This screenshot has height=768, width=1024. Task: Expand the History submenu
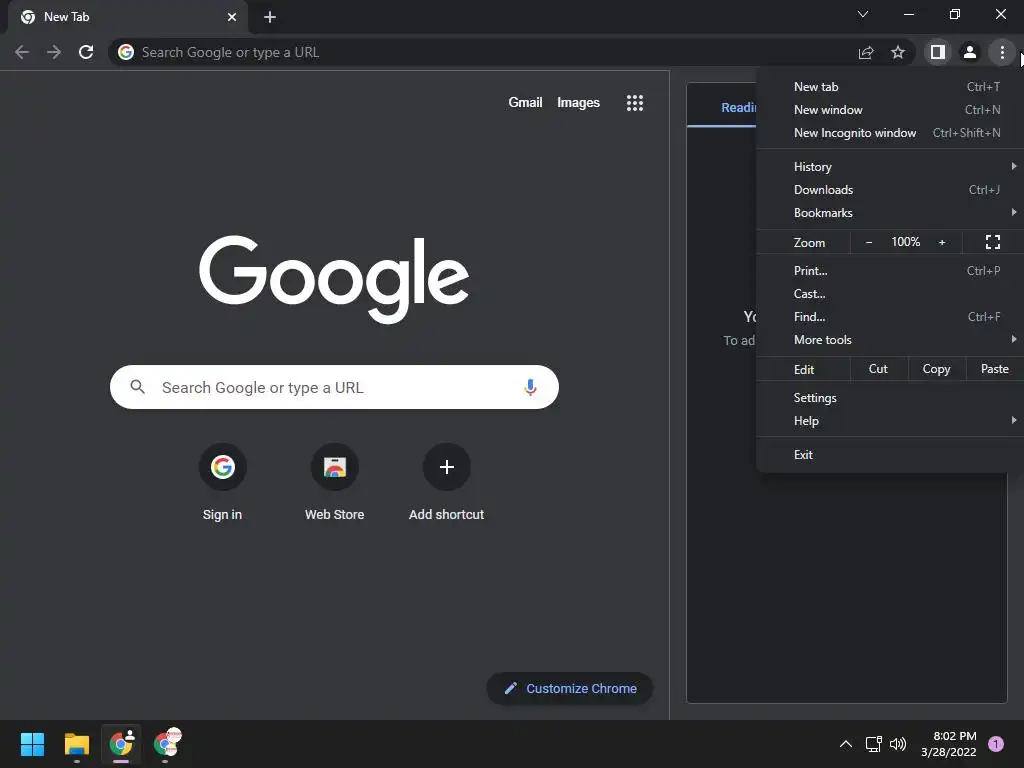890,167
